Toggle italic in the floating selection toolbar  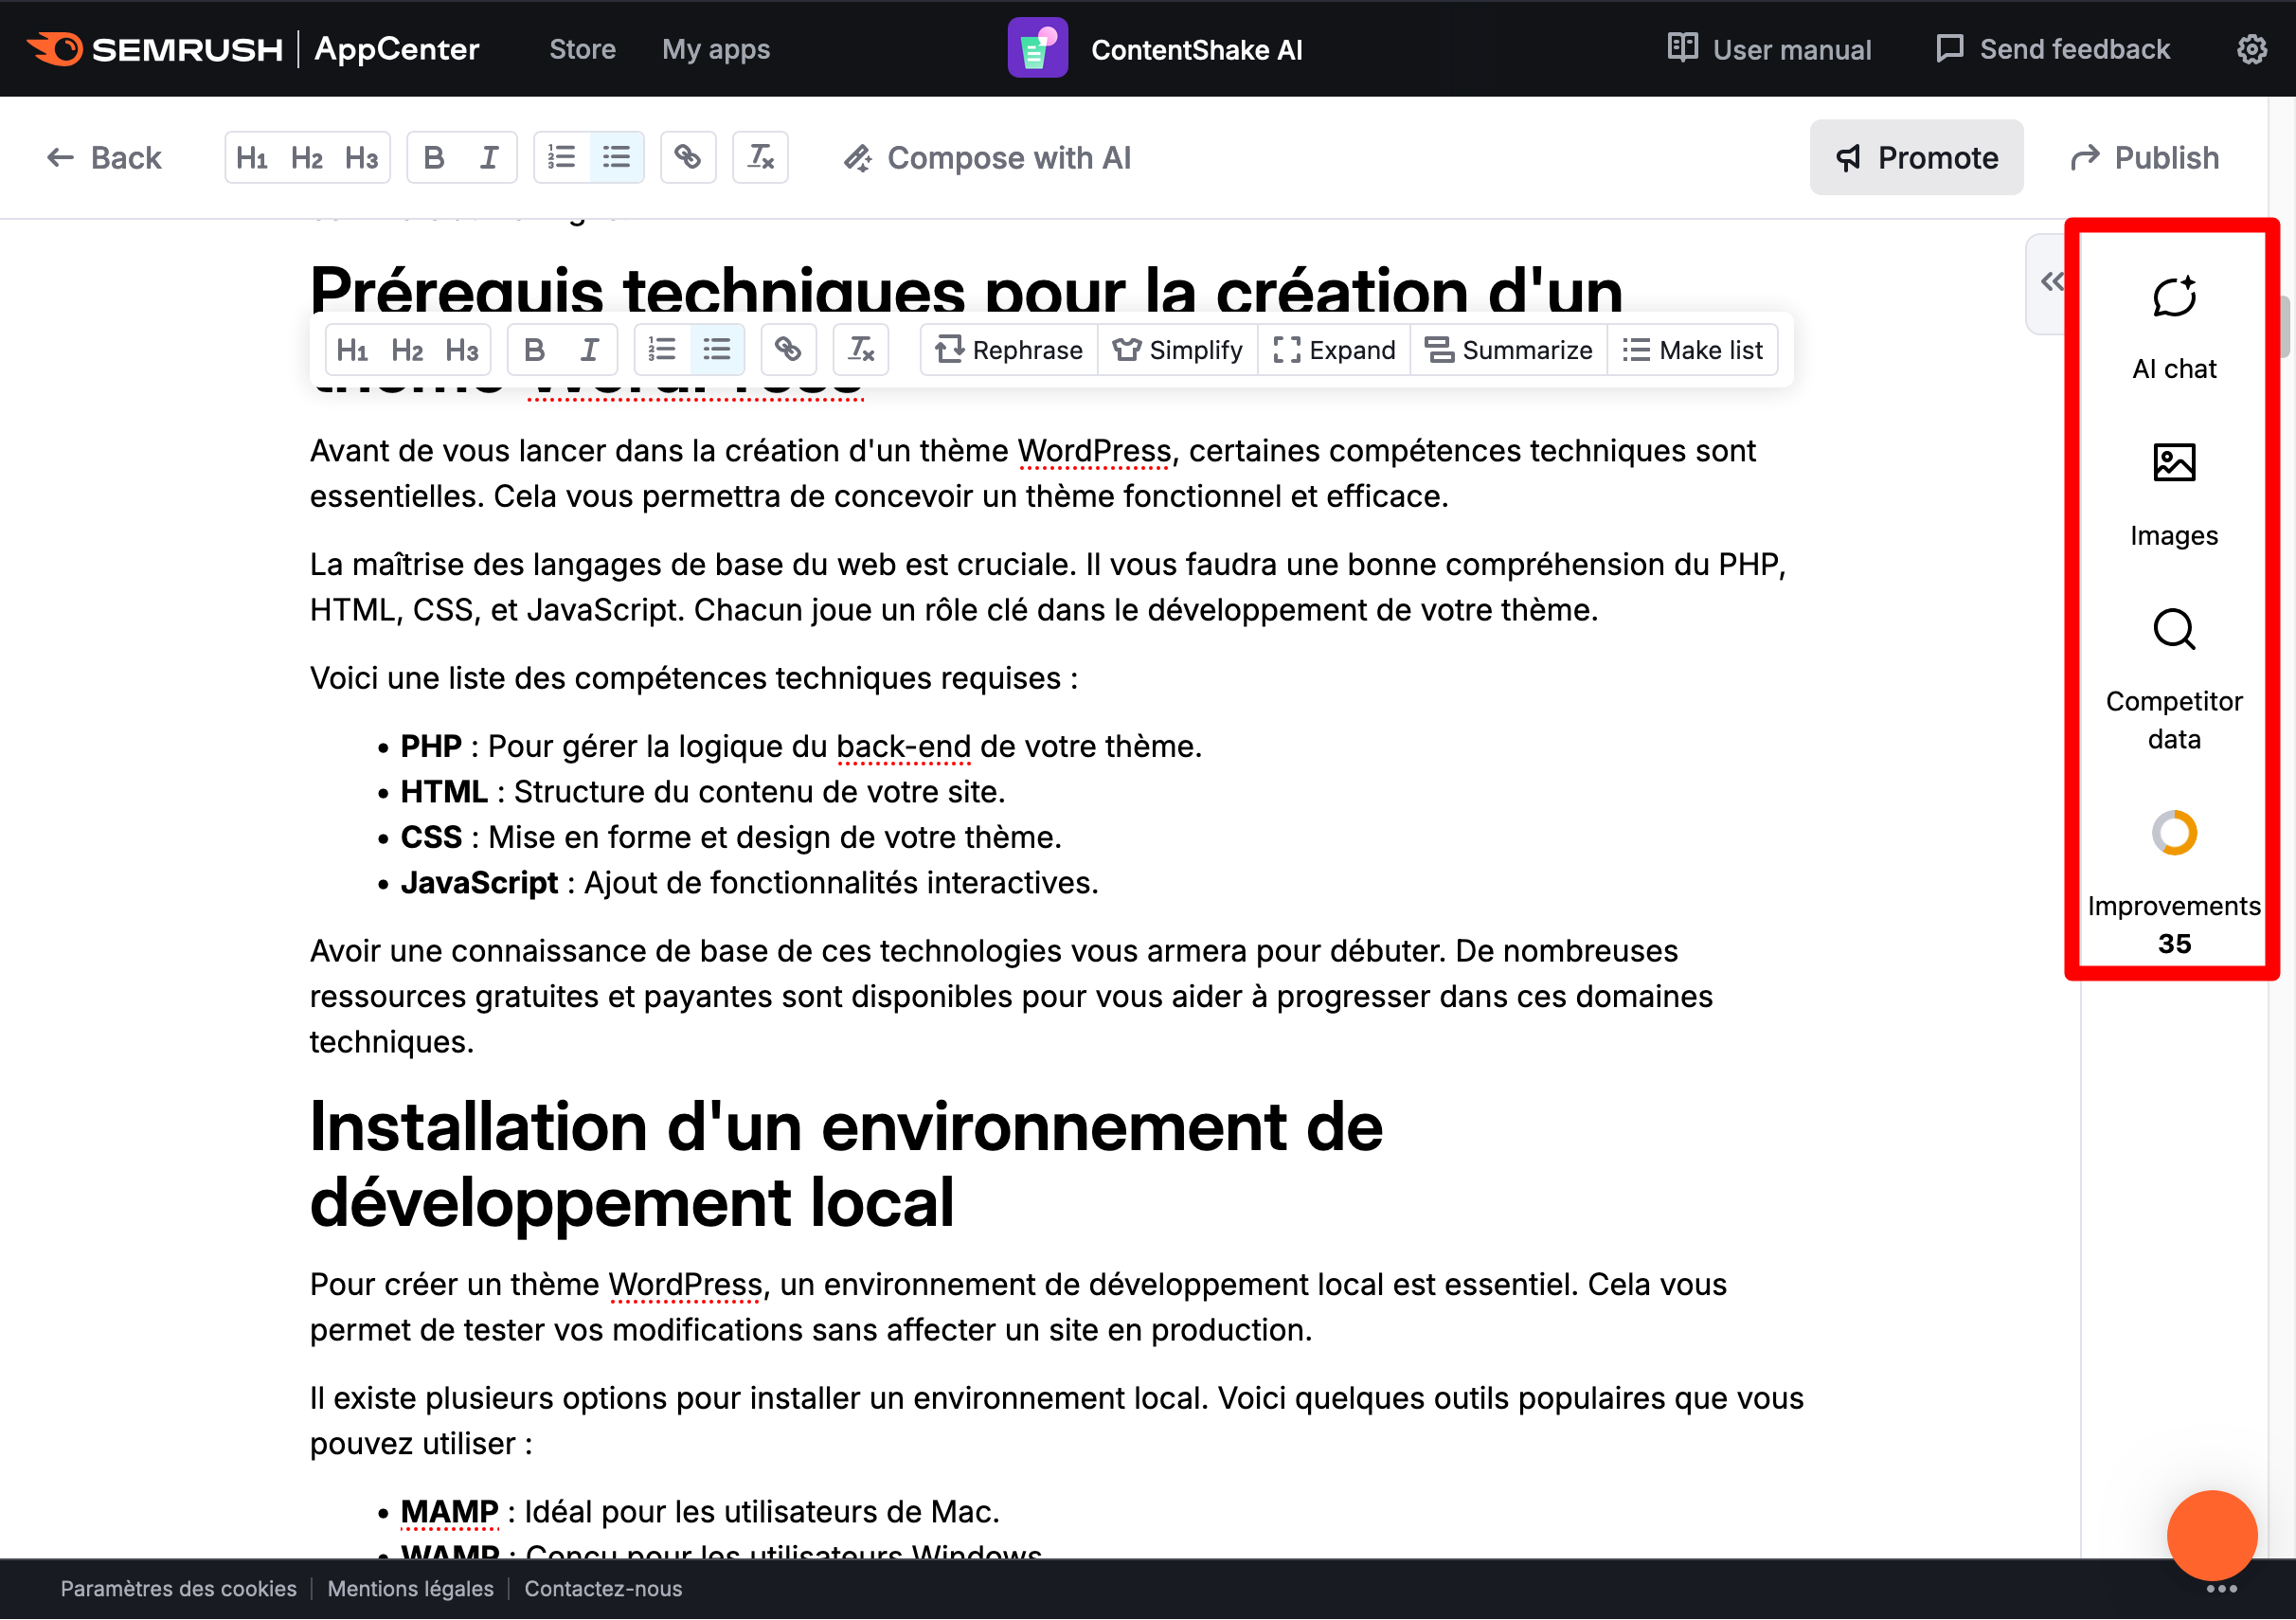pos(590,350)
